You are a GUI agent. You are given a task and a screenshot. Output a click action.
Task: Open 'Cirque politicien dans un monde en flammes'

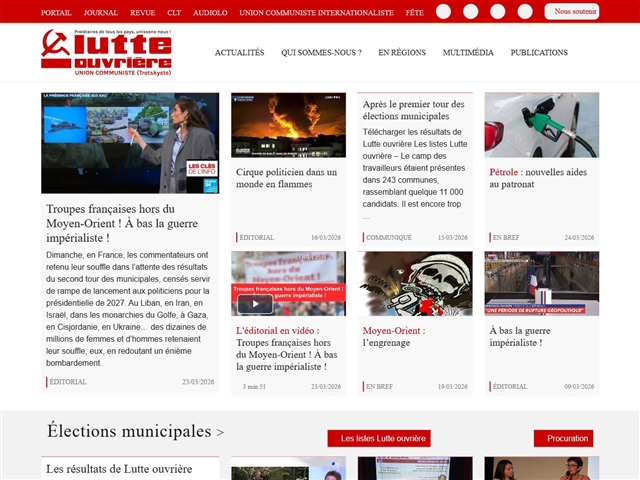pos(287,178)
